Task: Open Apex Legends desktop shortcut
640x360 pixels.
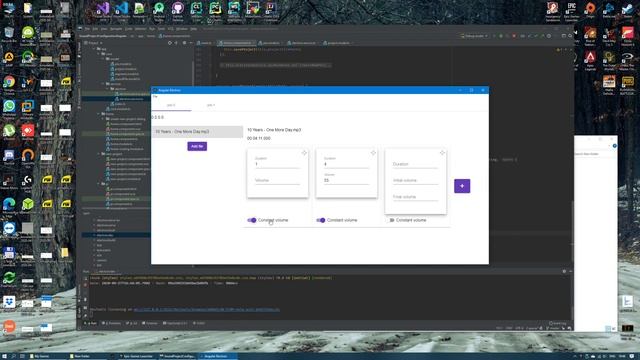Action: [590, 59]
